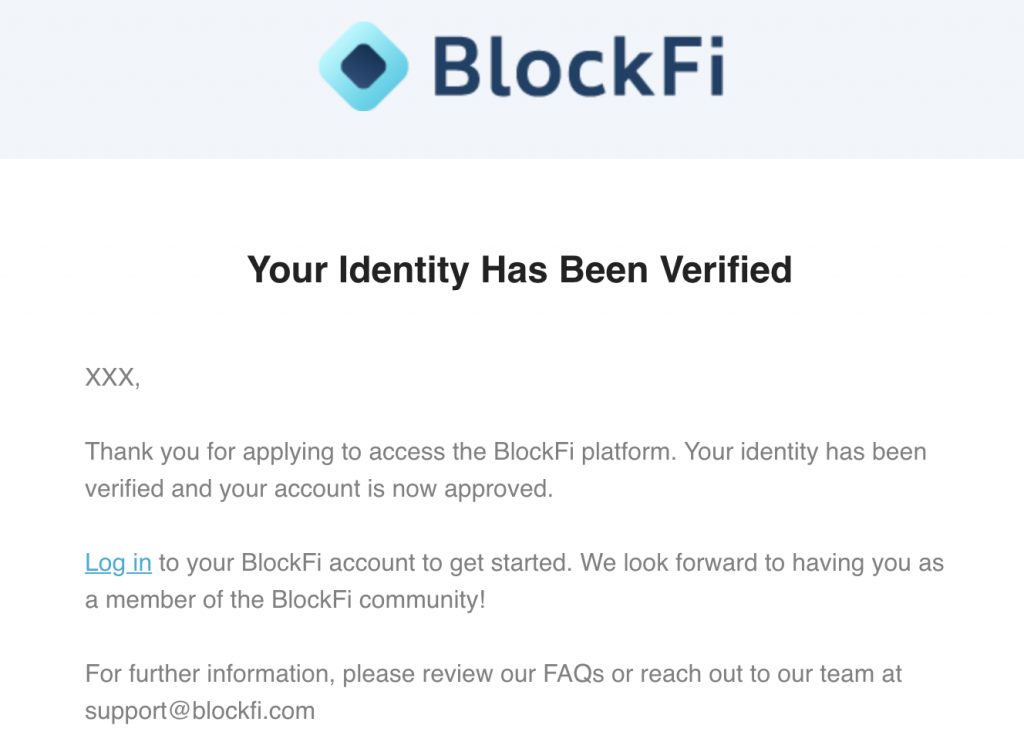The width and height of the screenshot is (1024, 742).
Task: Click the word Identity in the heading
Action: tap(404, 269)
